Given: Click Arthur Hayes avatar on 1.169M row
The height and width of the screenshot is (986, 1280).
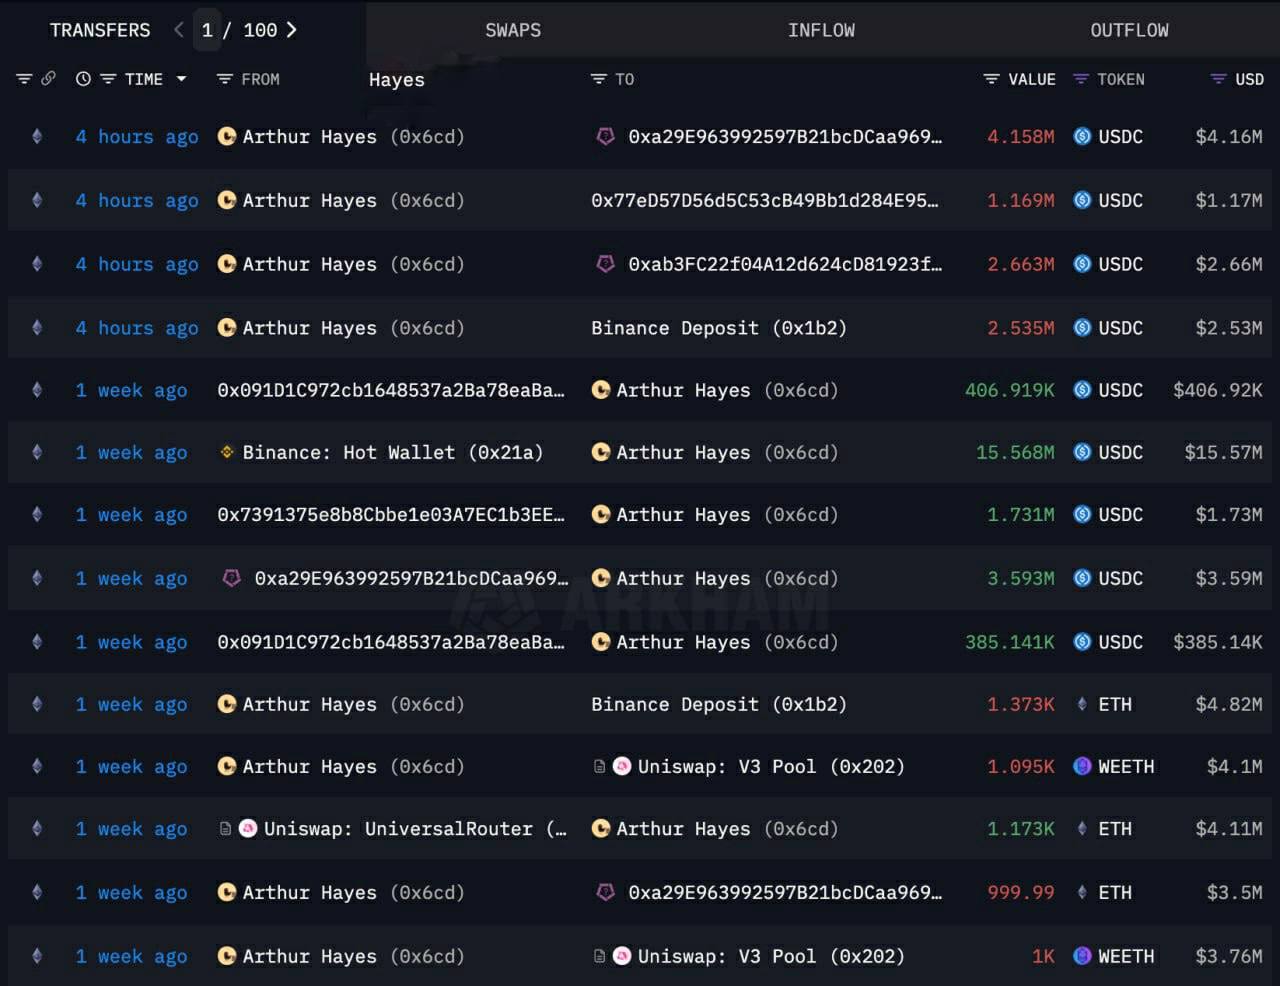Looking at the screenshot, I should [x=227, y=200].
